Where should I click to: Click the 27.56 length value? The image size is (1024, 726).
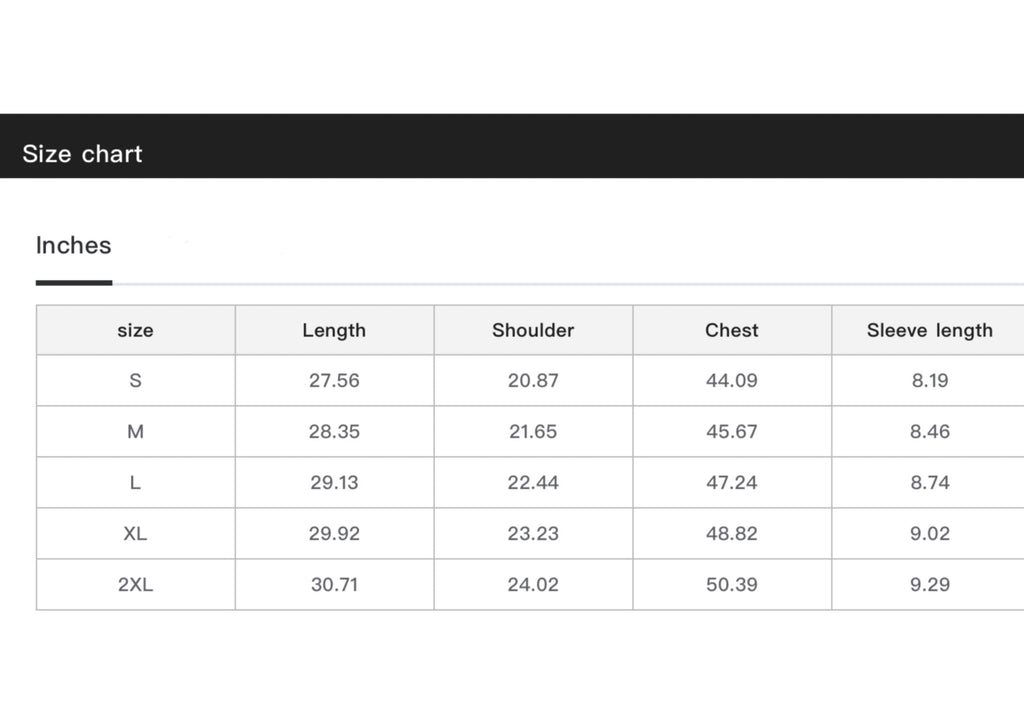(334, 381)
